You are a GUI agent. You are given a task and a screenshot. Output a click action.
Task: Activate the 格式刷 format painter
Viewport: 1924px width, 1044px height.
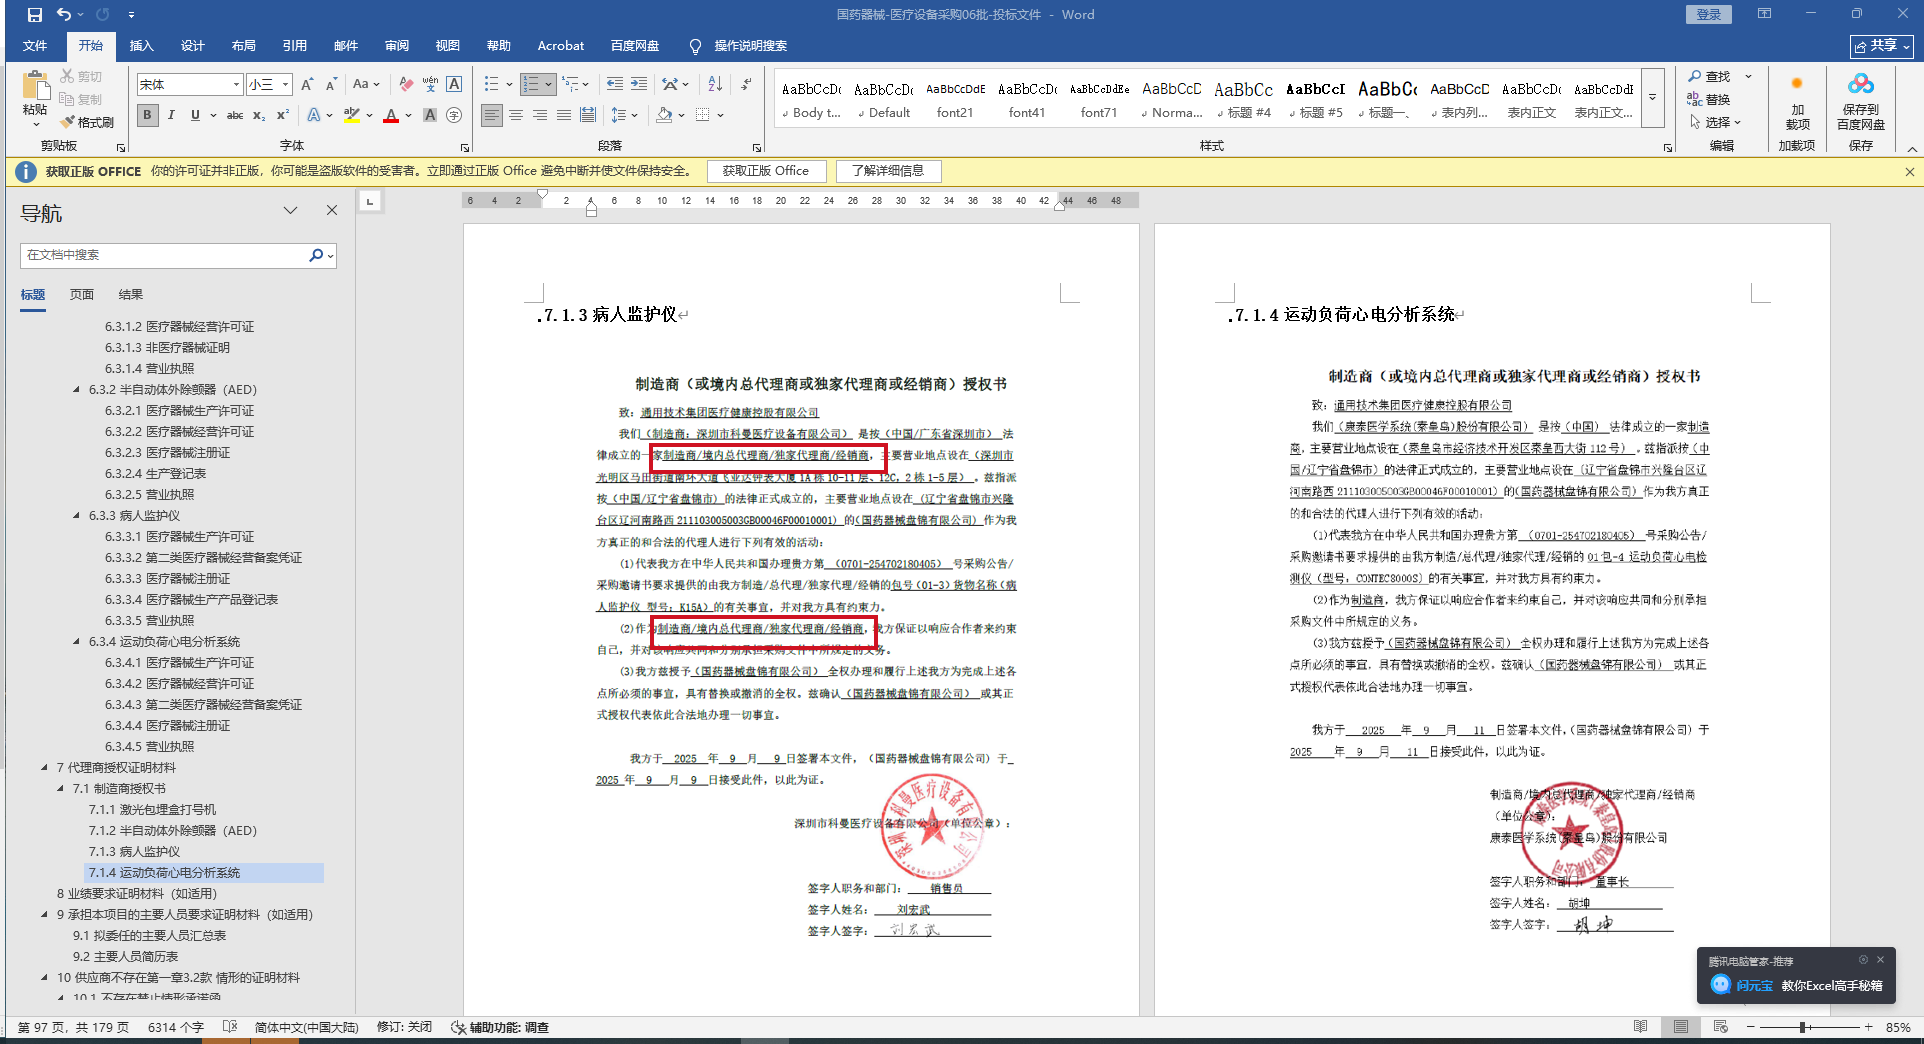click(87, 122)
